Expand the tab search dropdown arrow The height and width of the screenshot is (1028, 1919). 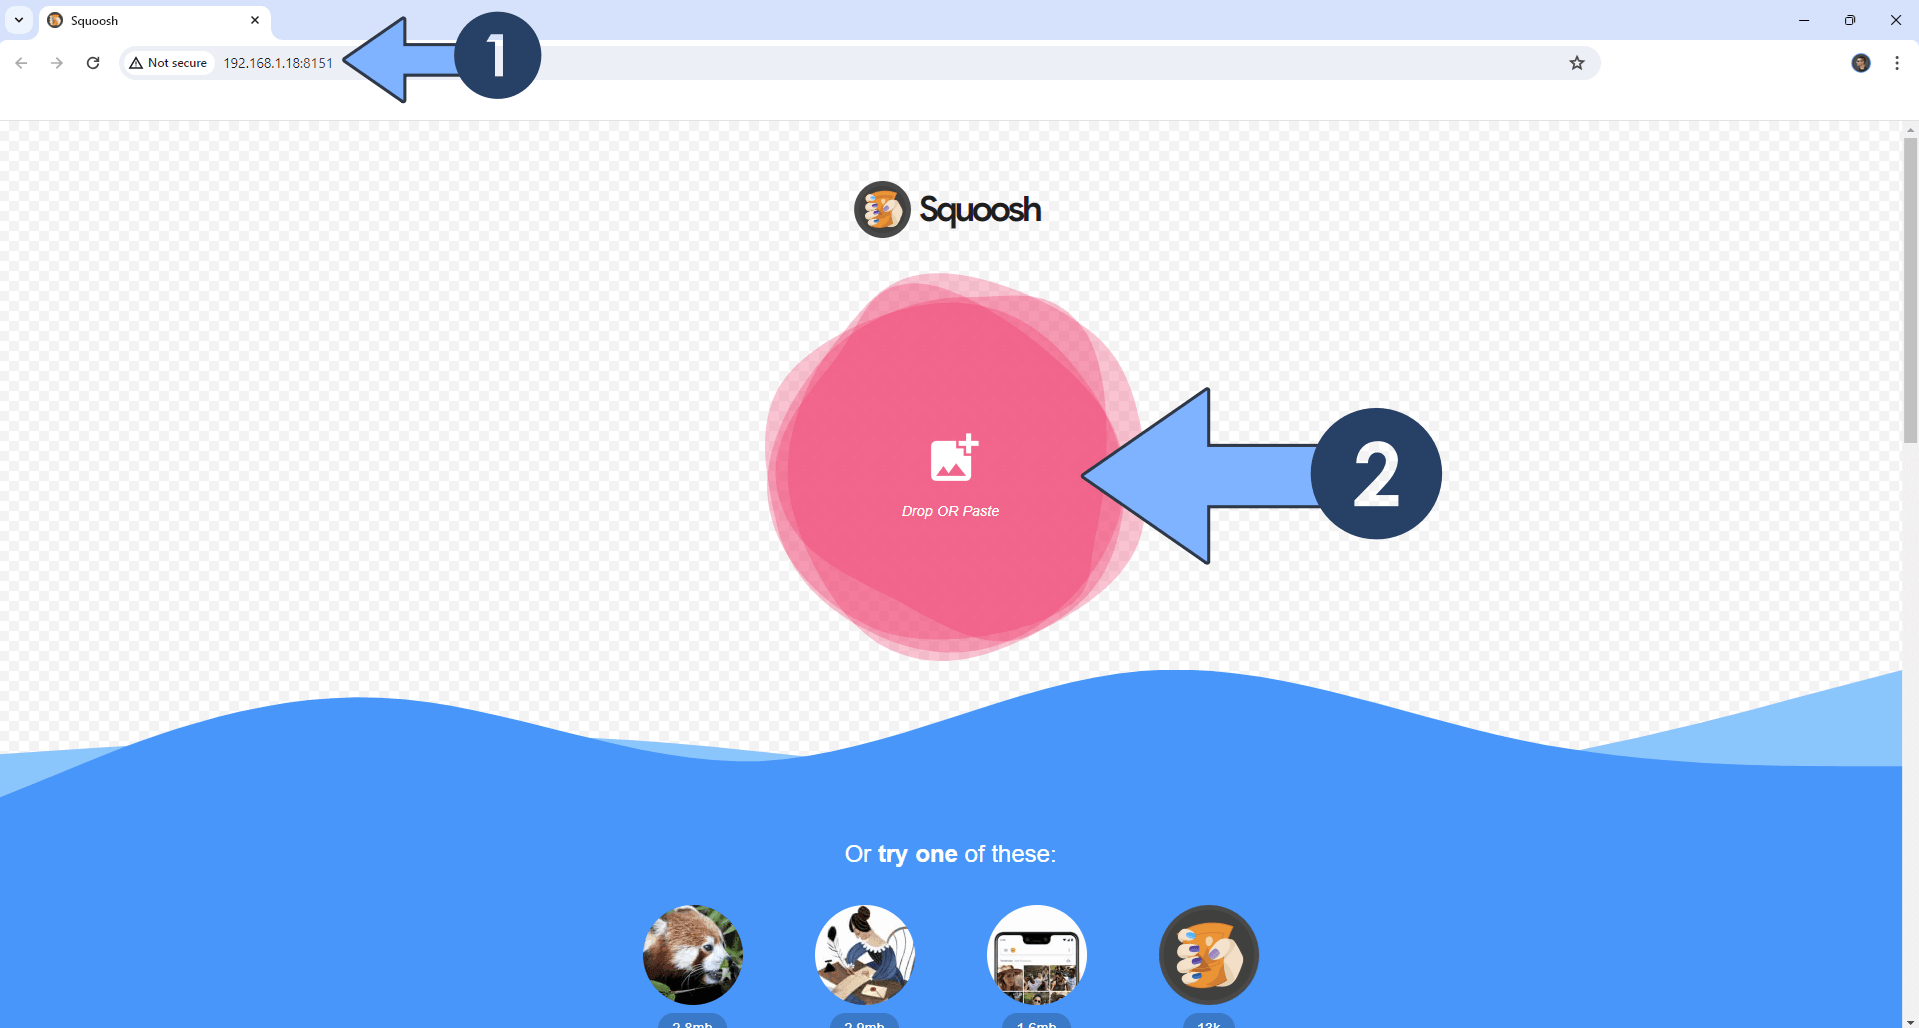(19, 20)
